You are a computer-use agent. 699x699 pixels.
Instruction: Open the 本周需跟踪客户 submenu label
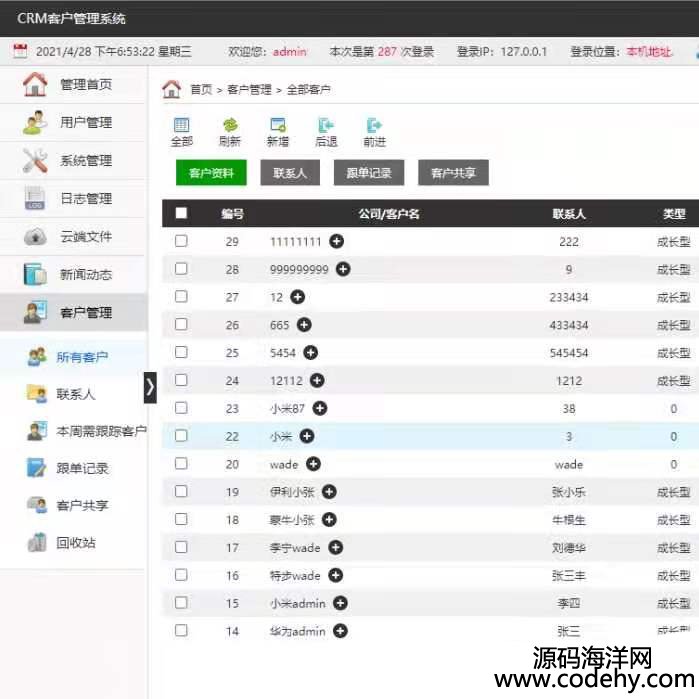[x=102, y=431]
